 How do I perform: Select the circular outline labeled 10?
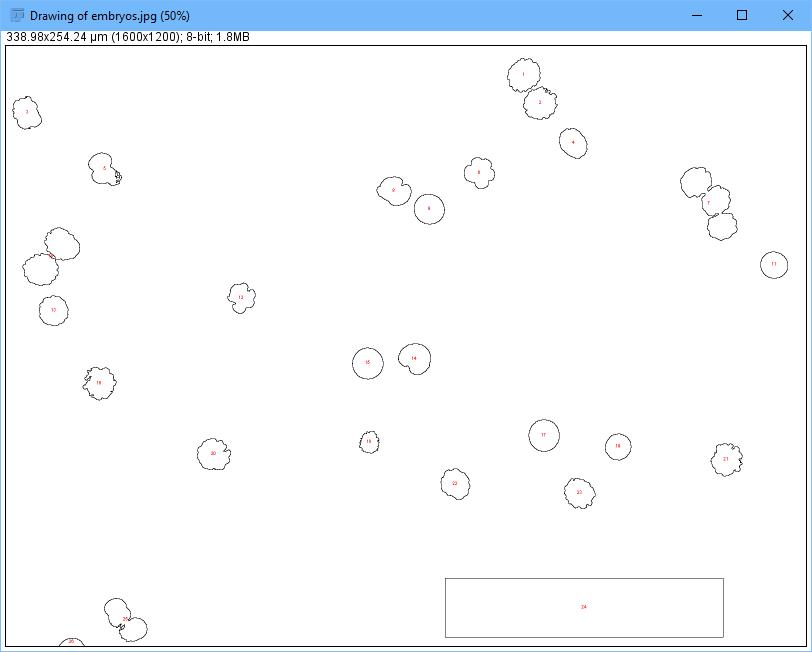[54, 311]
